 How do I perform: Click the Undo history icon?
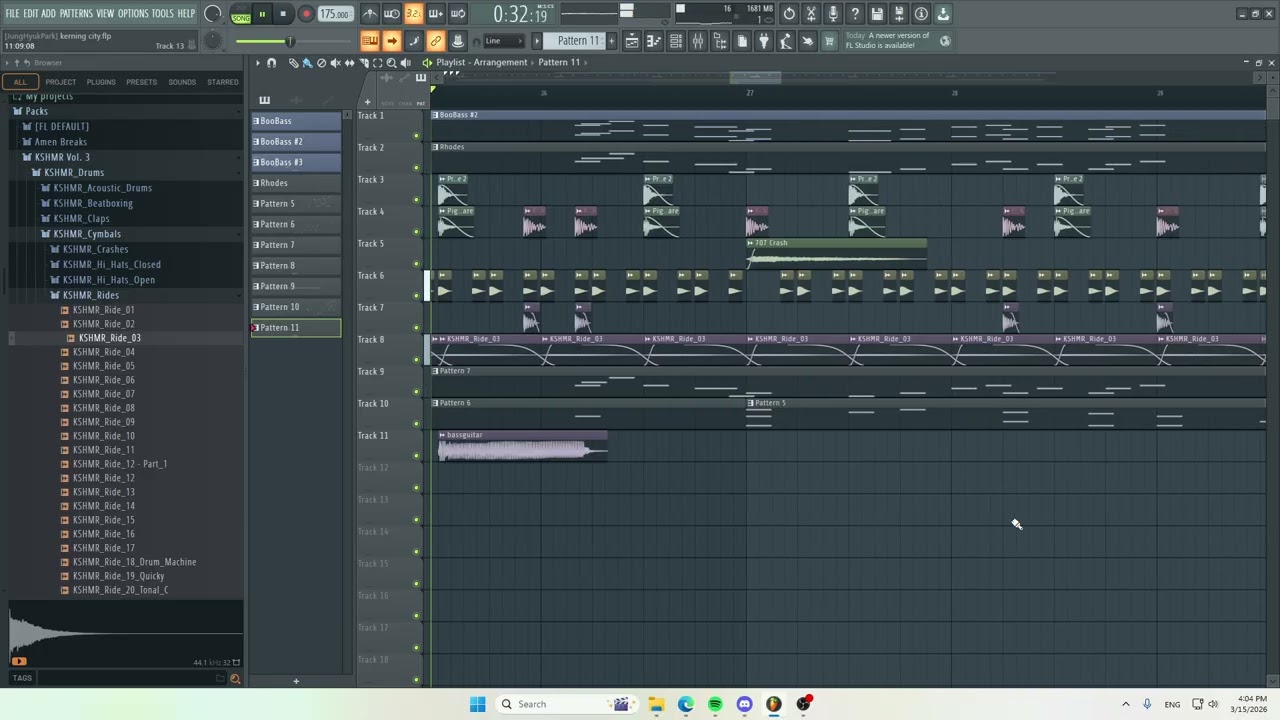pos(789,14)
